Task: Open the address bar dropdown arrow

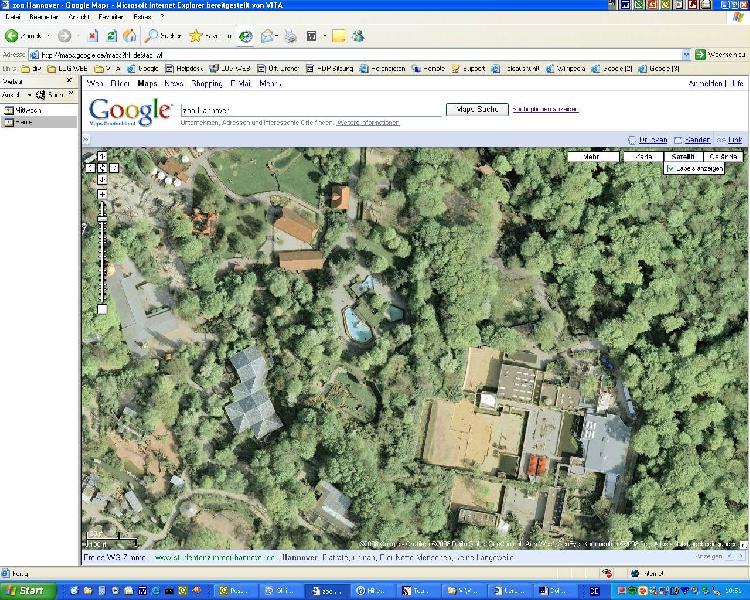Action: pyautogui.click(x=685, y=54)
